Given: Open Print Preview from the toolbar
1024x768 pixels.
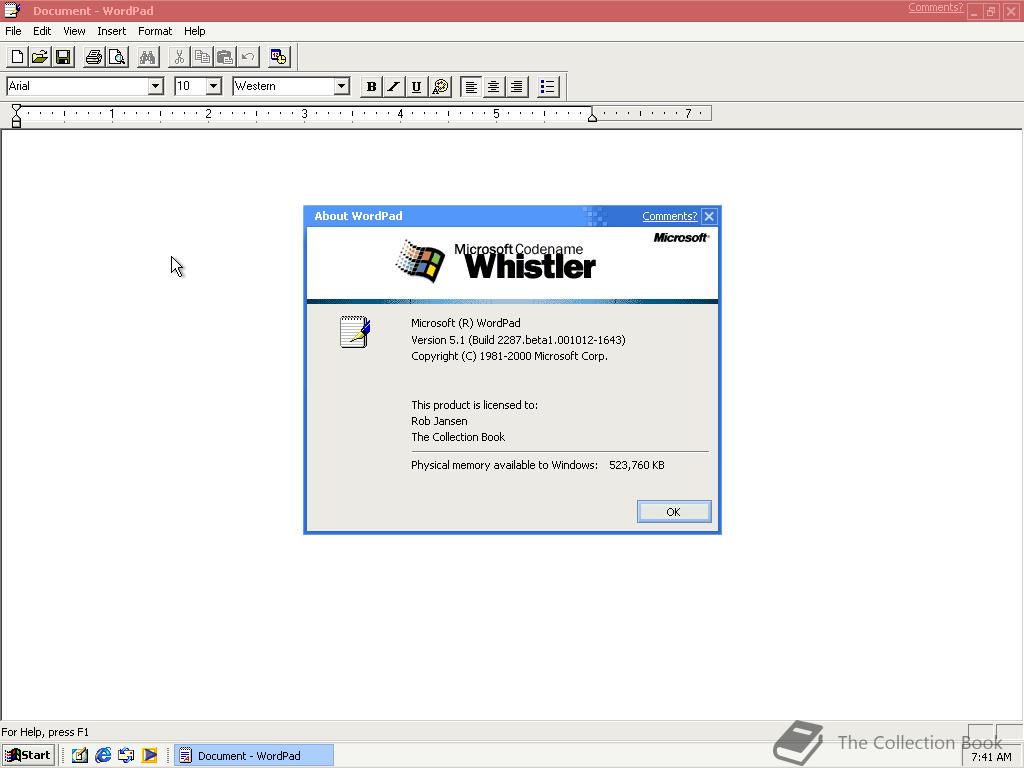Looking at the screenshot, I should pos(117,57).
